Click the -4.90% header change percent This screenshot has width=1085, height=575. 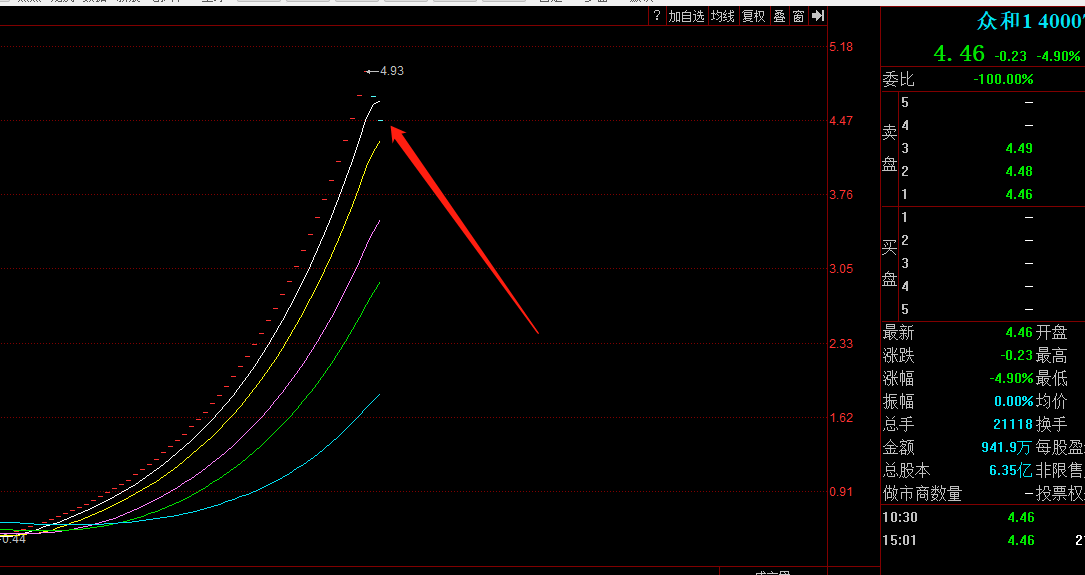1057,56
